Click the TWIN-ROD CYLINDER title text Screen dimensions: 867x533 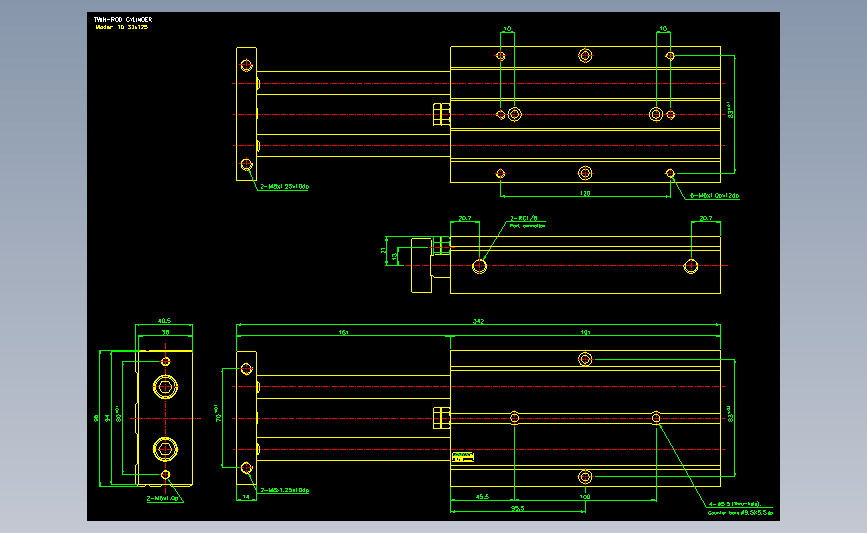click(123, 19)
